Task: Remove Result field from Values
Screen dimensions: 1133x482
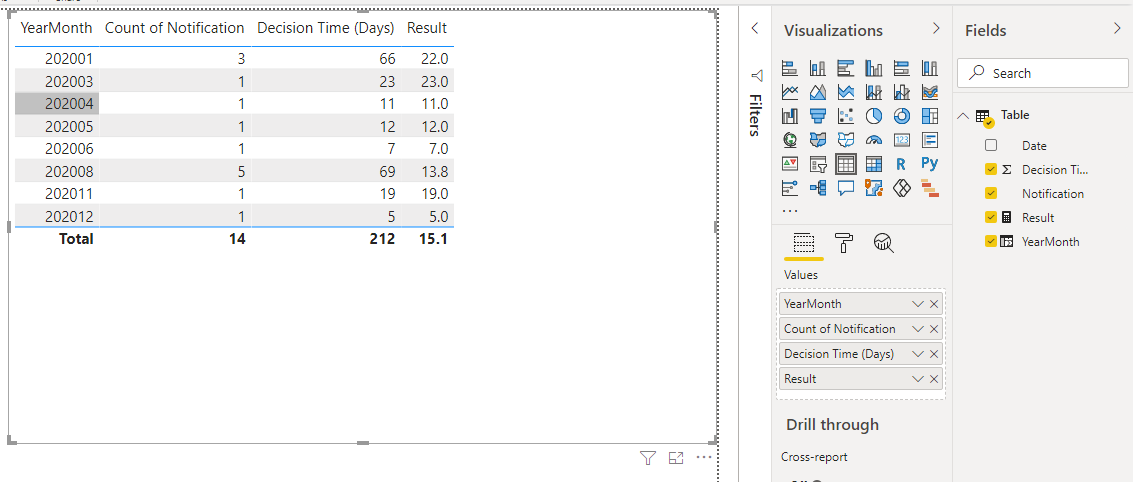Action: pyautogui.click(x=934, y=379)
